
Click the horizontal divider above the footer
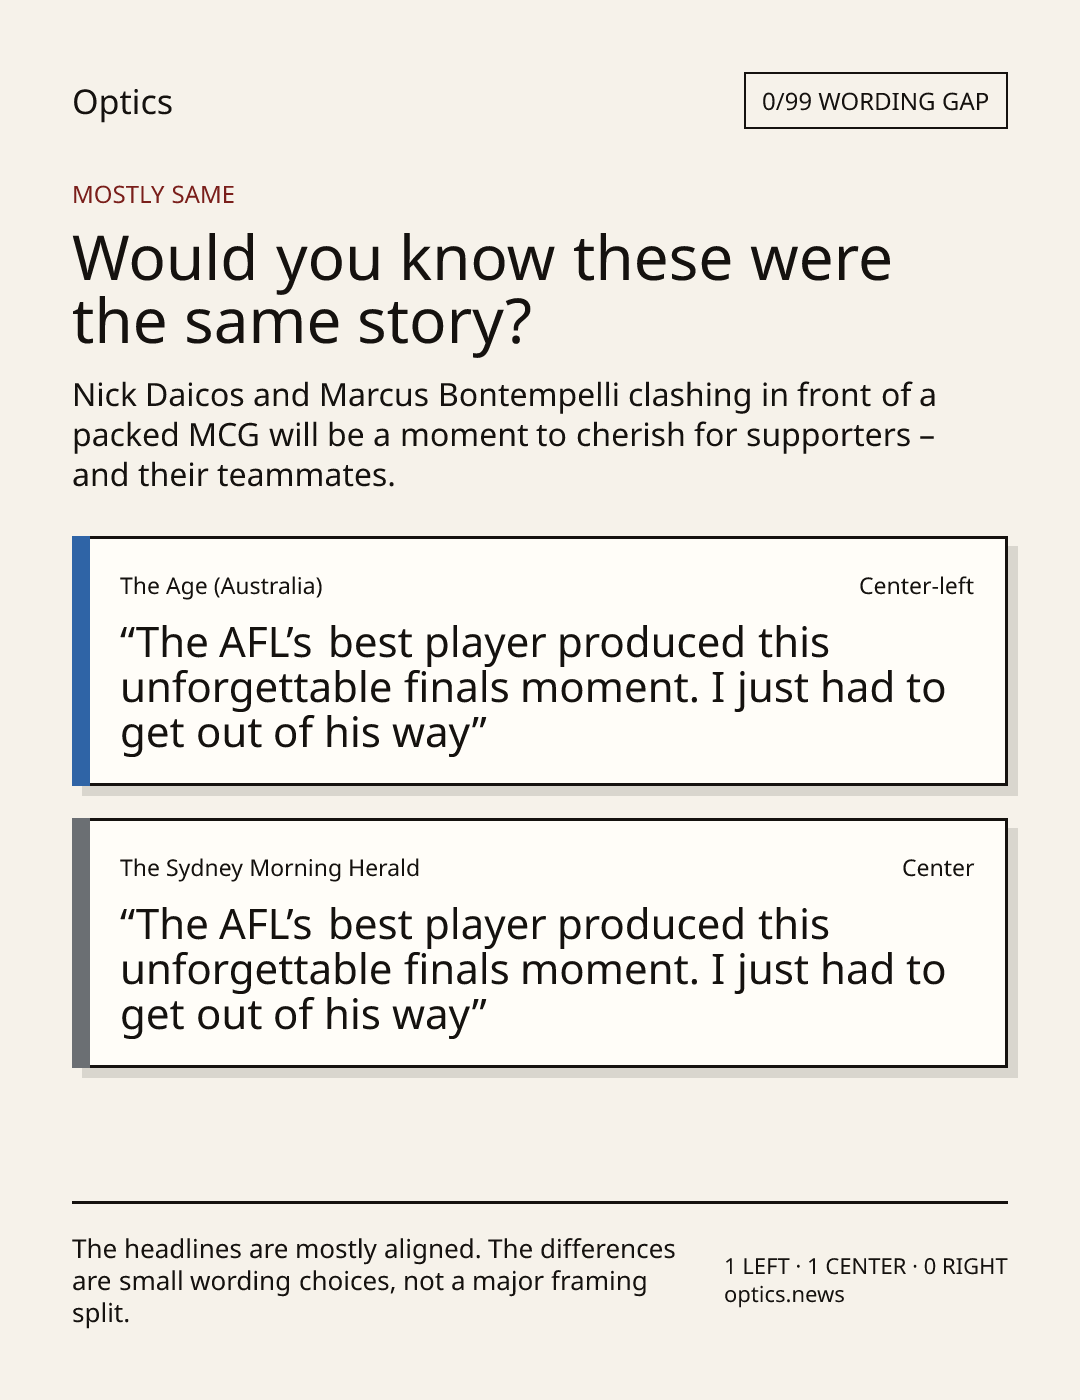540,1202
